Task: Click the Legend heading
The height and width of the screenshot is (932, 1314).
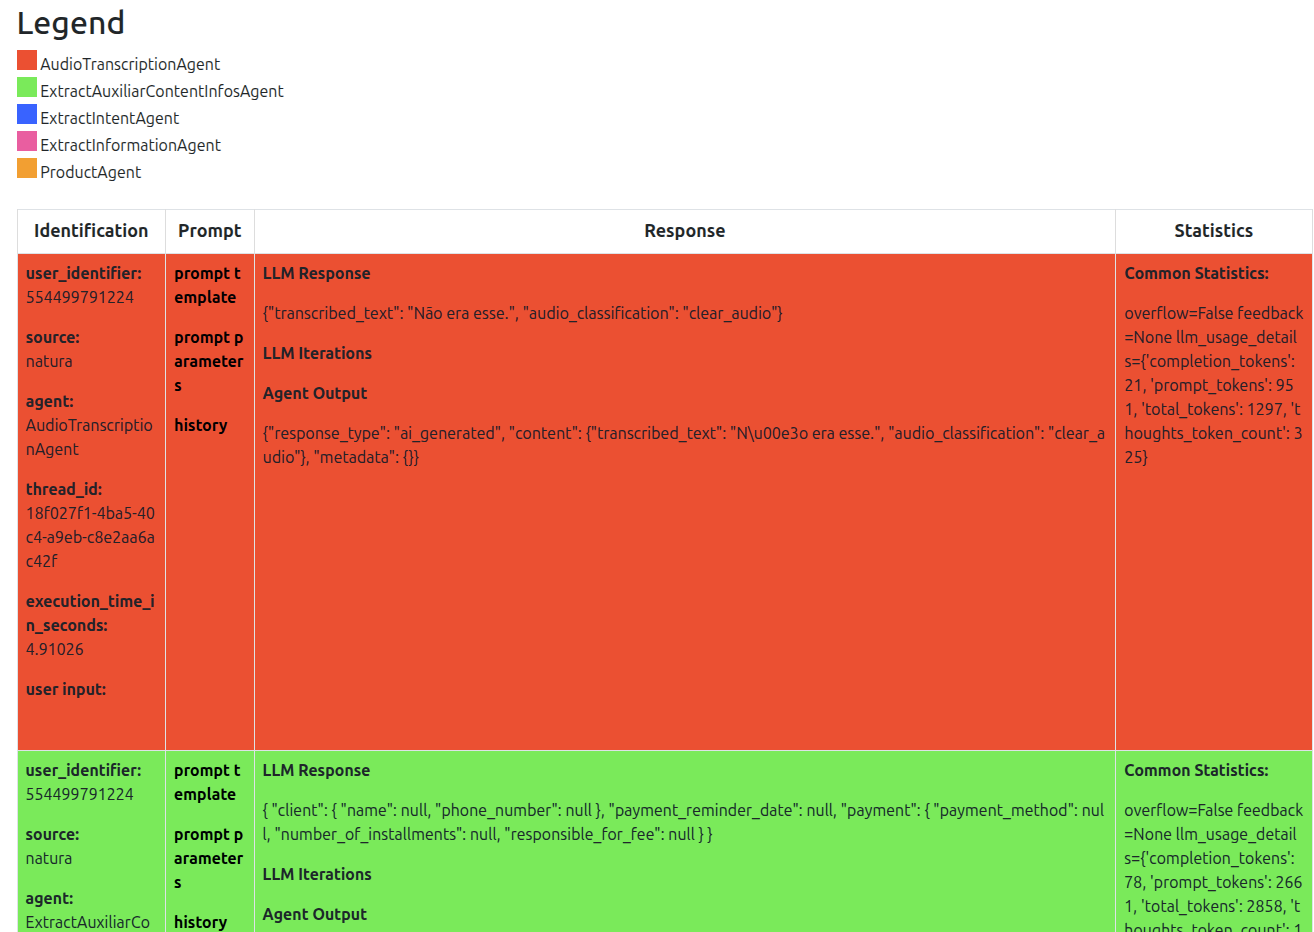Action: pos(71,23)
